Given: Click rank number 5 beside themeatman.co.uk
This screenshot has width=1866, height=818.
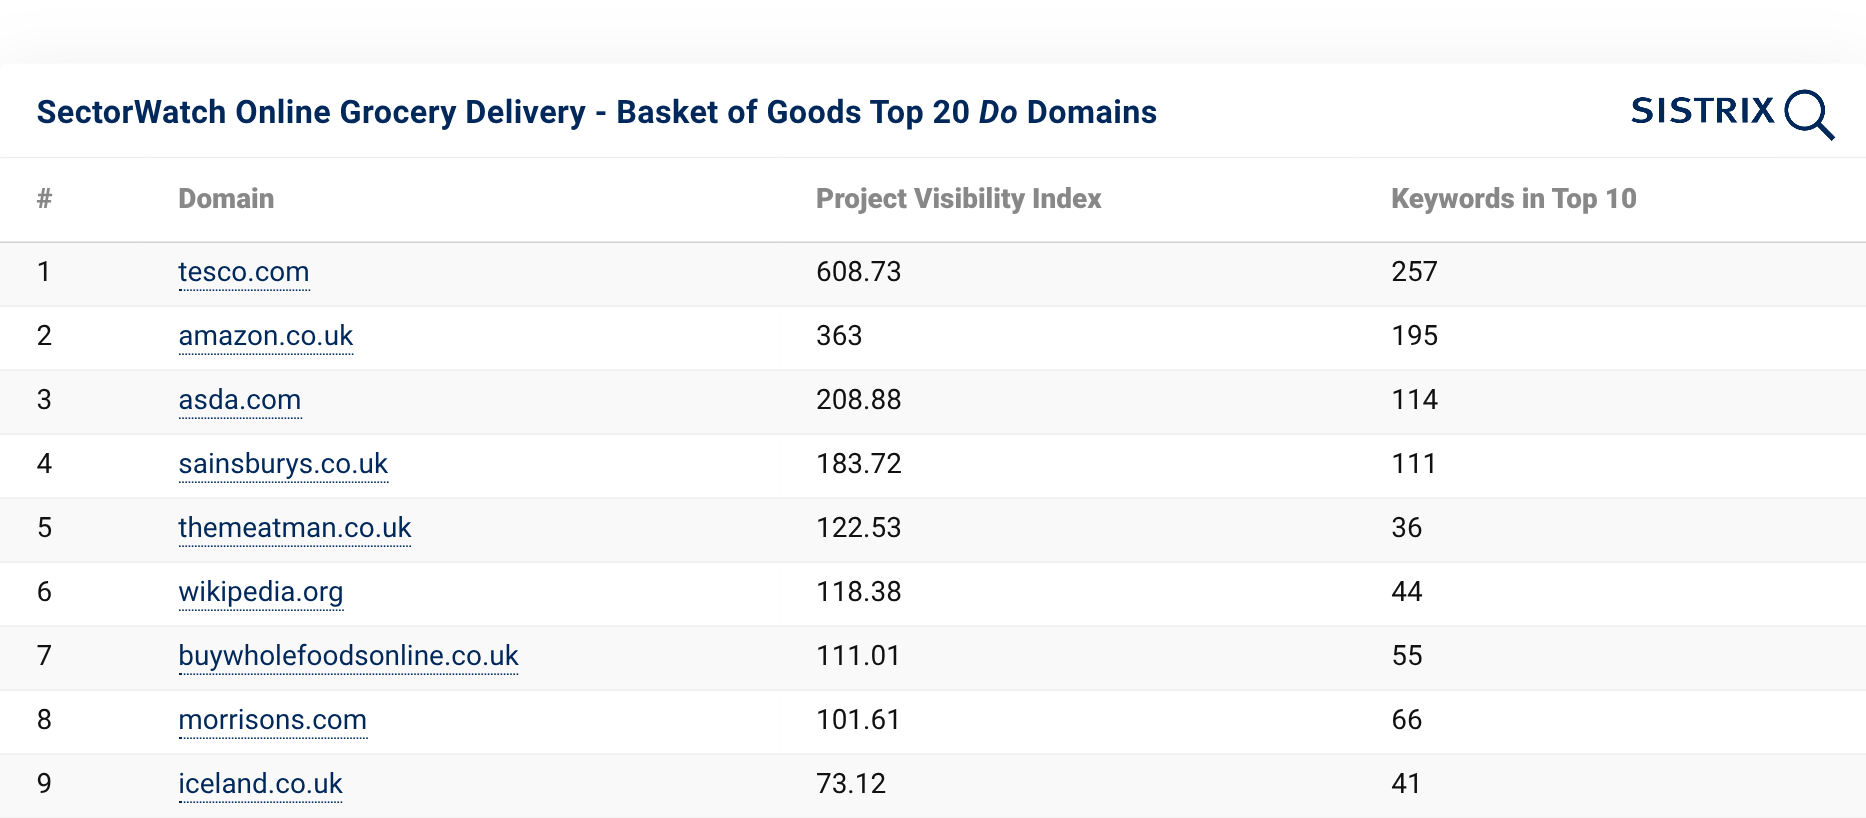Looking at the screenshot, I should 44,528.
